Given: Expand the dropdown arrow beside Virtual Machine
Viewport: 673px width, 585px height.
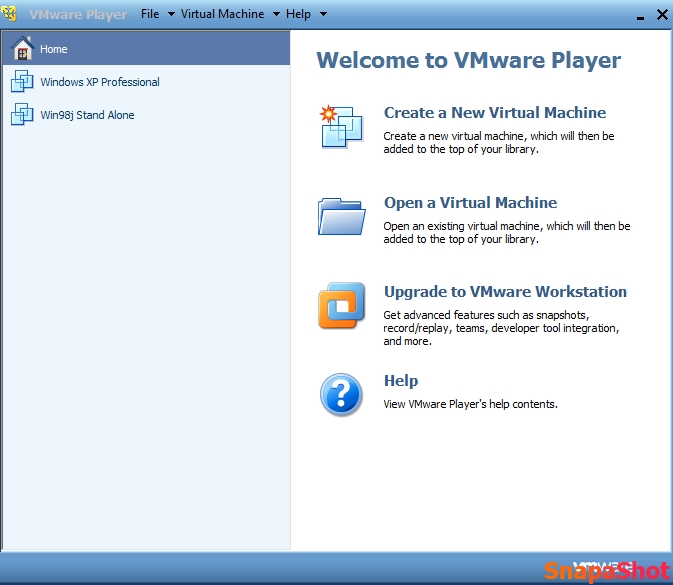Looking at the screenshot, I should pyautogui.click(x=275, y=14).
